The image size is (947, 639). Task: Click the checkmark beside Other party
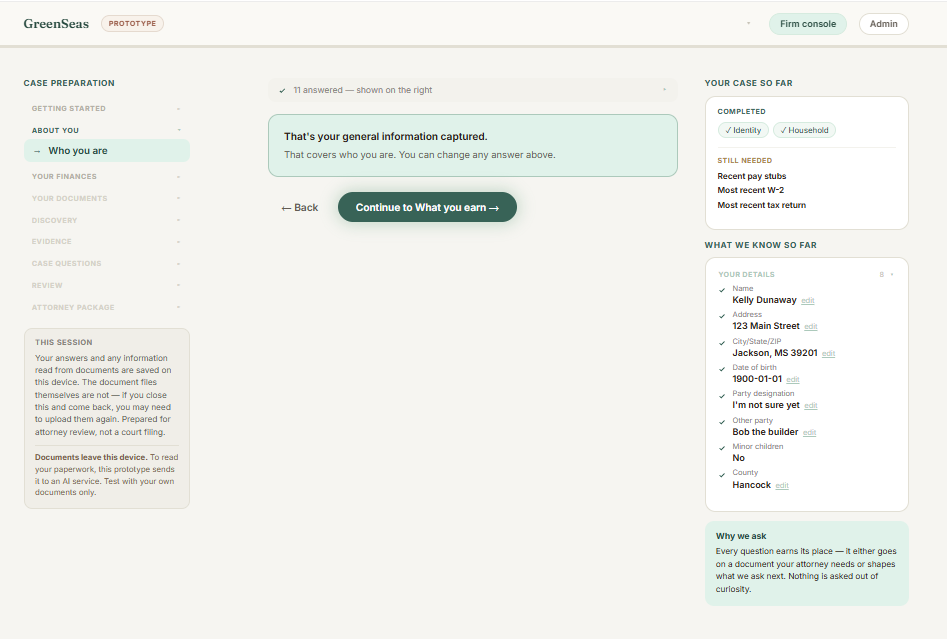tap(722, 422)
